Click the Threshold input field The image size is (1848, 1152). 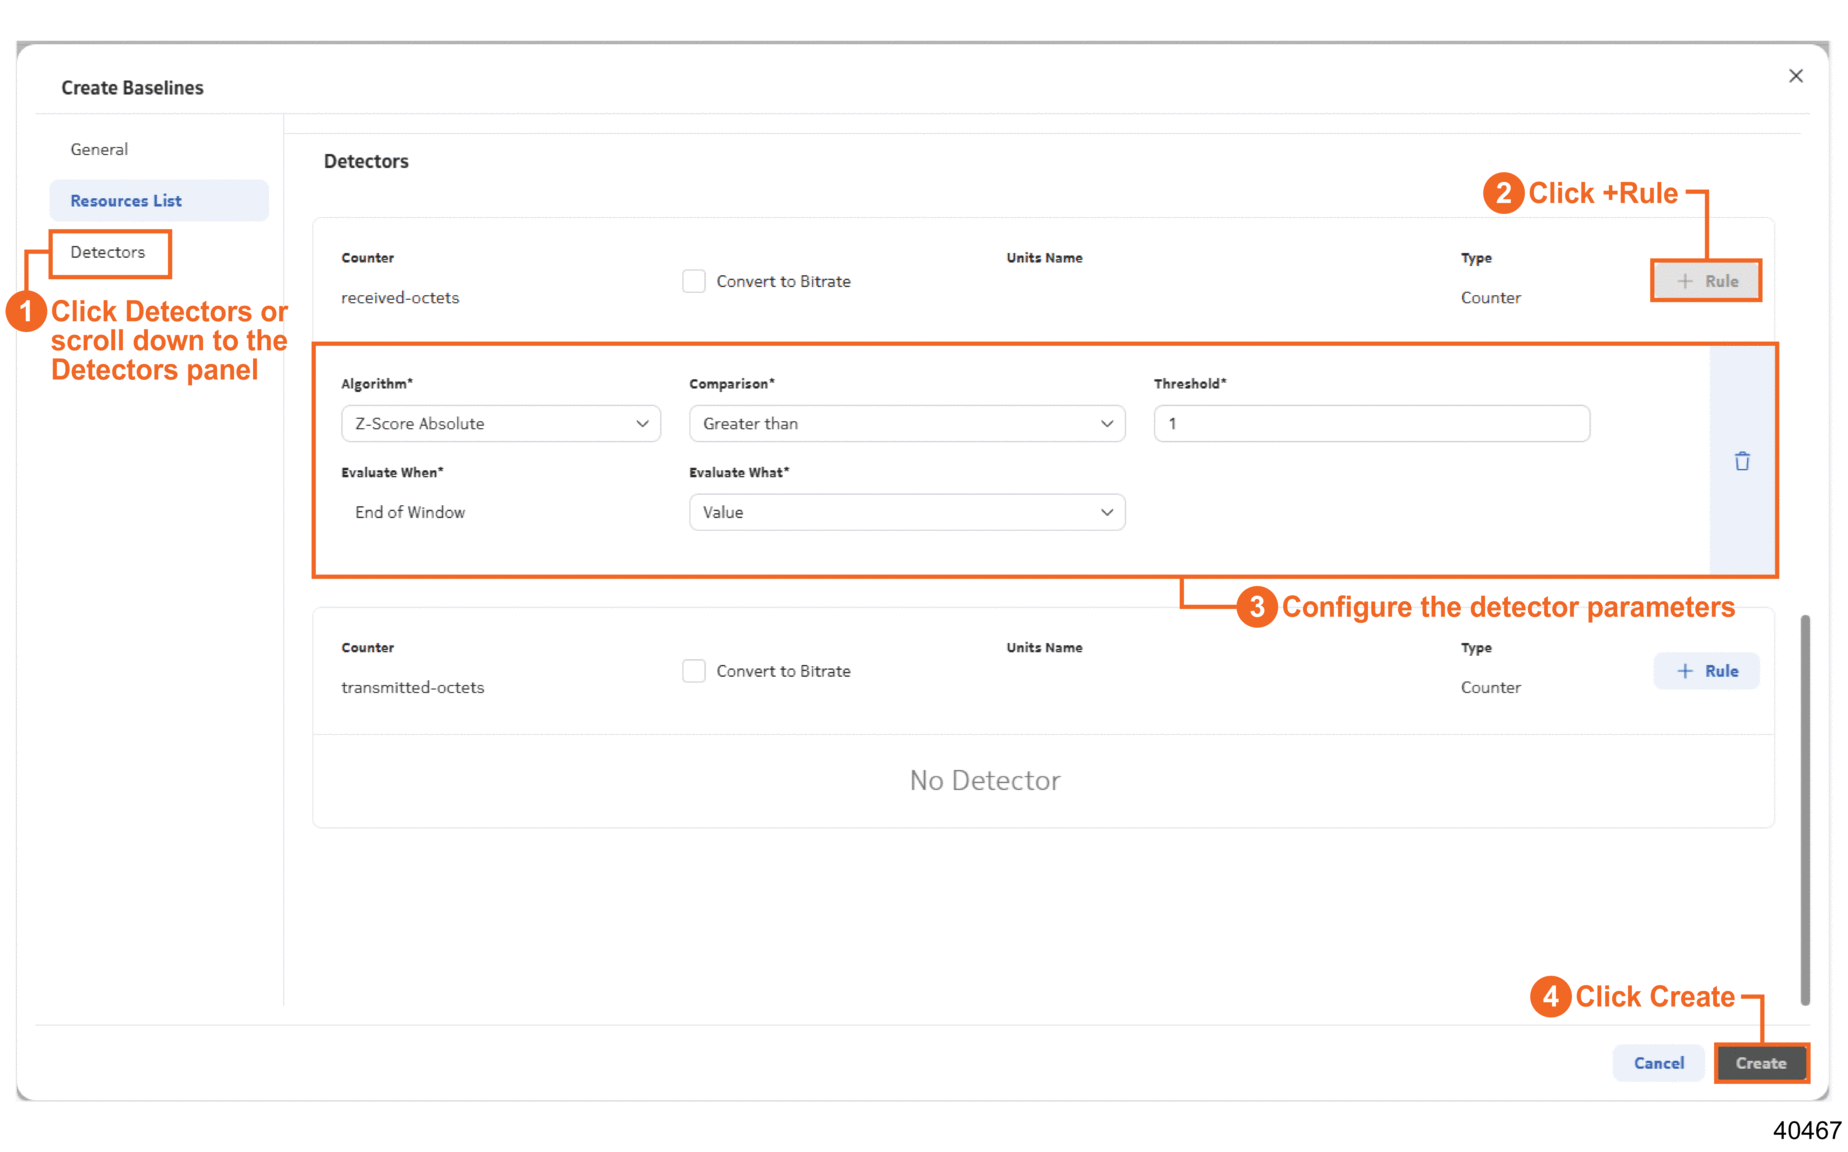(1370, 424)
